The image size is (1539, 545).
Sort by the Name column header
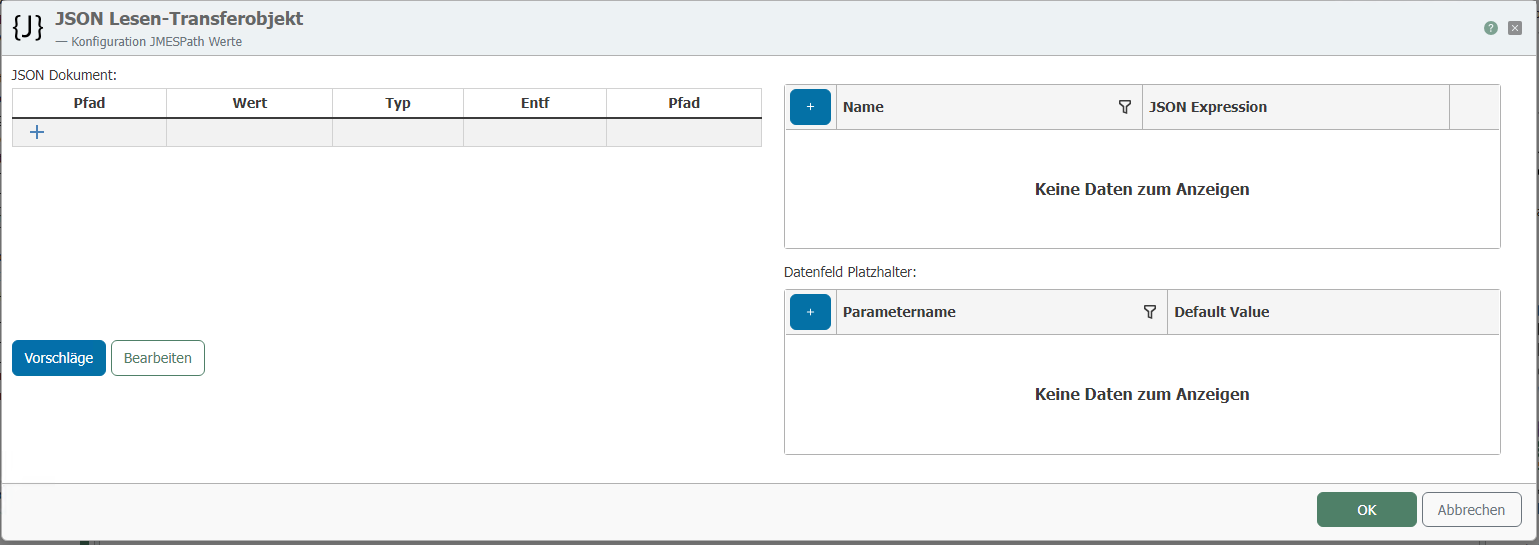point(864,107)
